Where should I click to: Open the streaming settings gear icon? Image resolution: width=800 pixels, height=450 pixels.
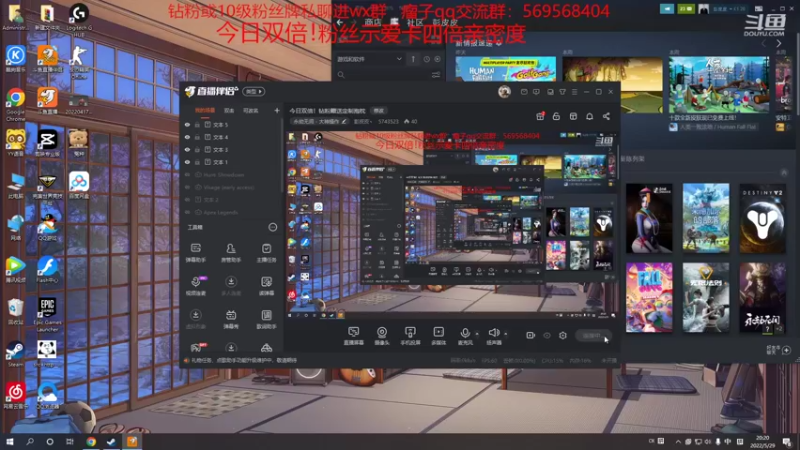click(563, 335)
